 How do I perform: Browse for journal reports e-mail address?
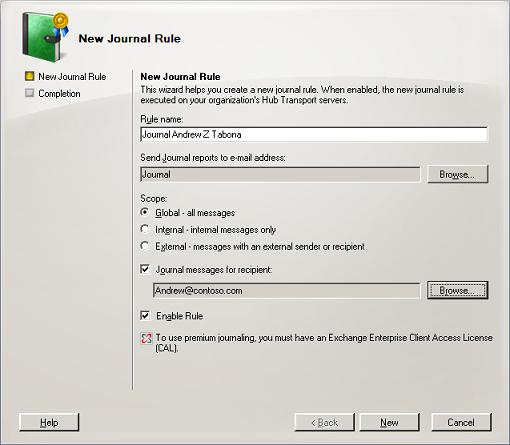pyautogui.click(x=457, y=174)
